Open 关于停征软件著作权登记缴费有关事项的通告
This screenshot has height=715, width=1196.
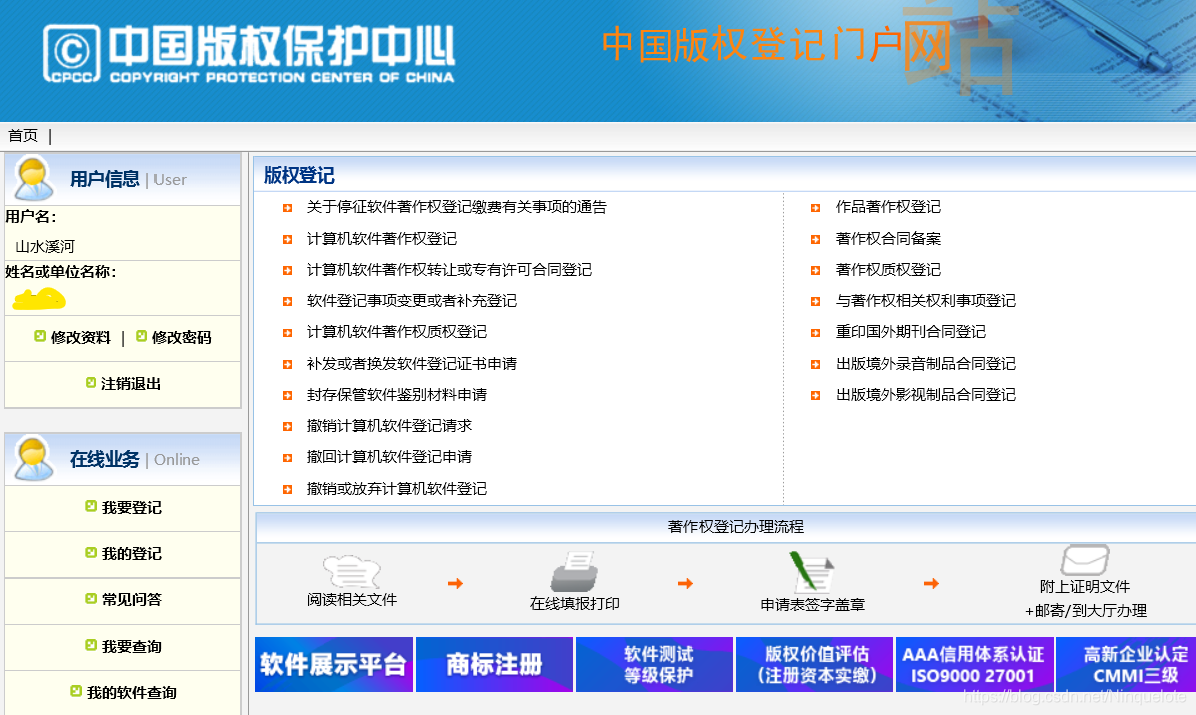(x=455, y=207)
